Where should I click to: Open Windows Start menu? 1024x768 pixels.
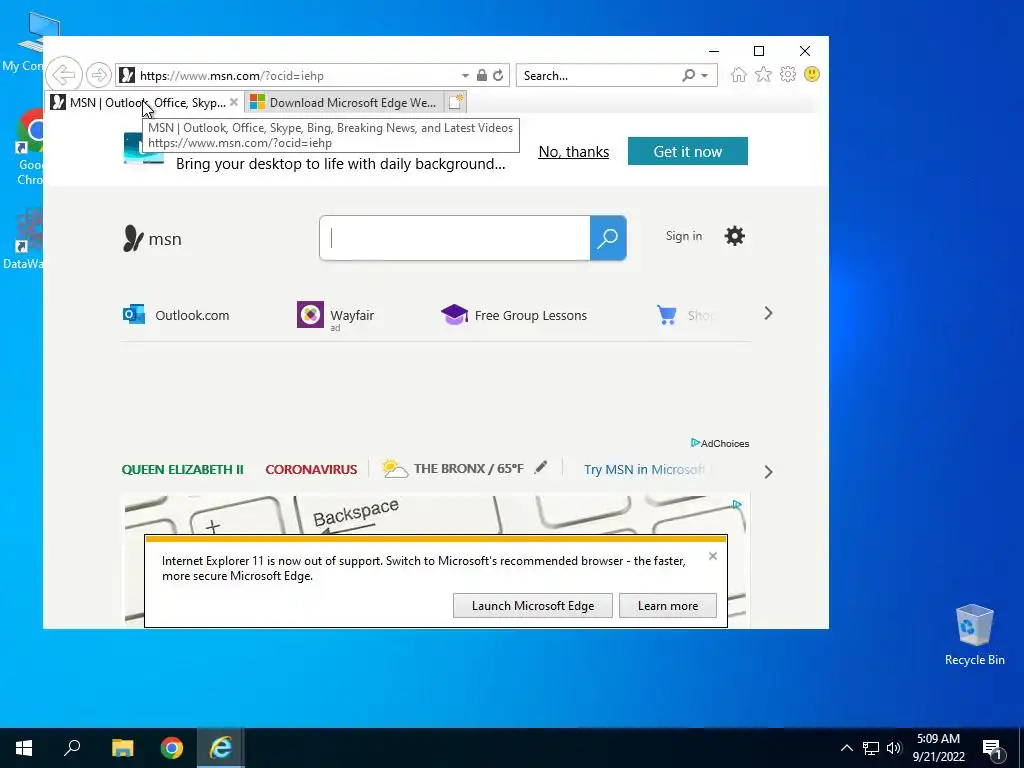click(x=24, y=748)
